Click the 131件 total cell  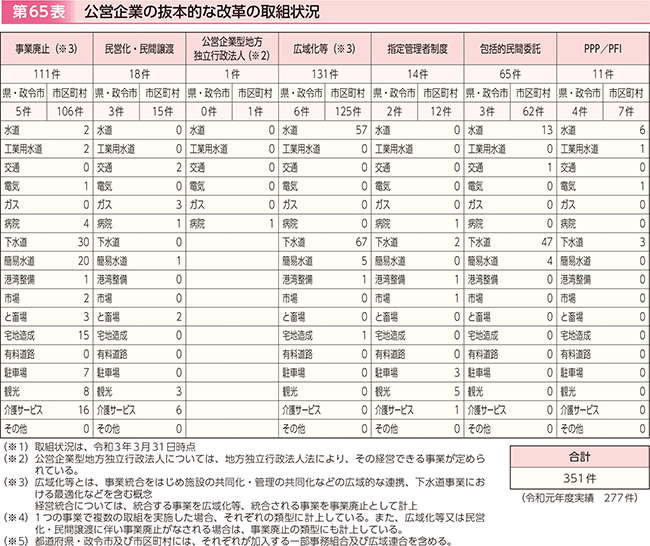pyautogui.click(x=325, y=74)
